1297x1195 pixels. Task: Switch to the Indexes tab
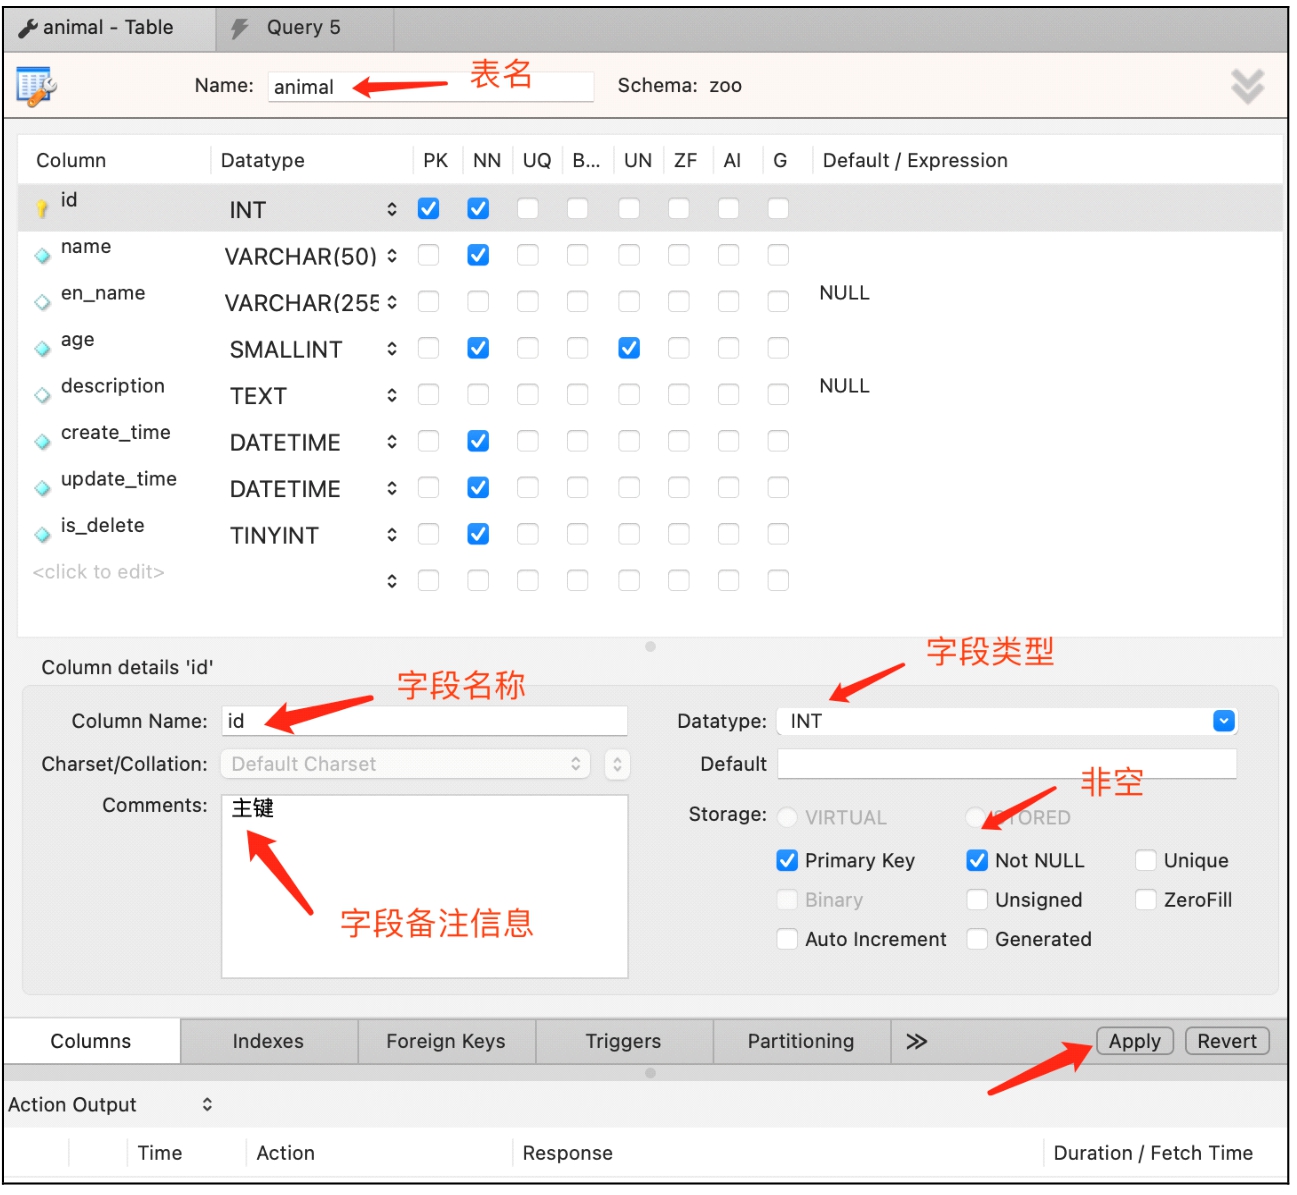[268, 1041]
